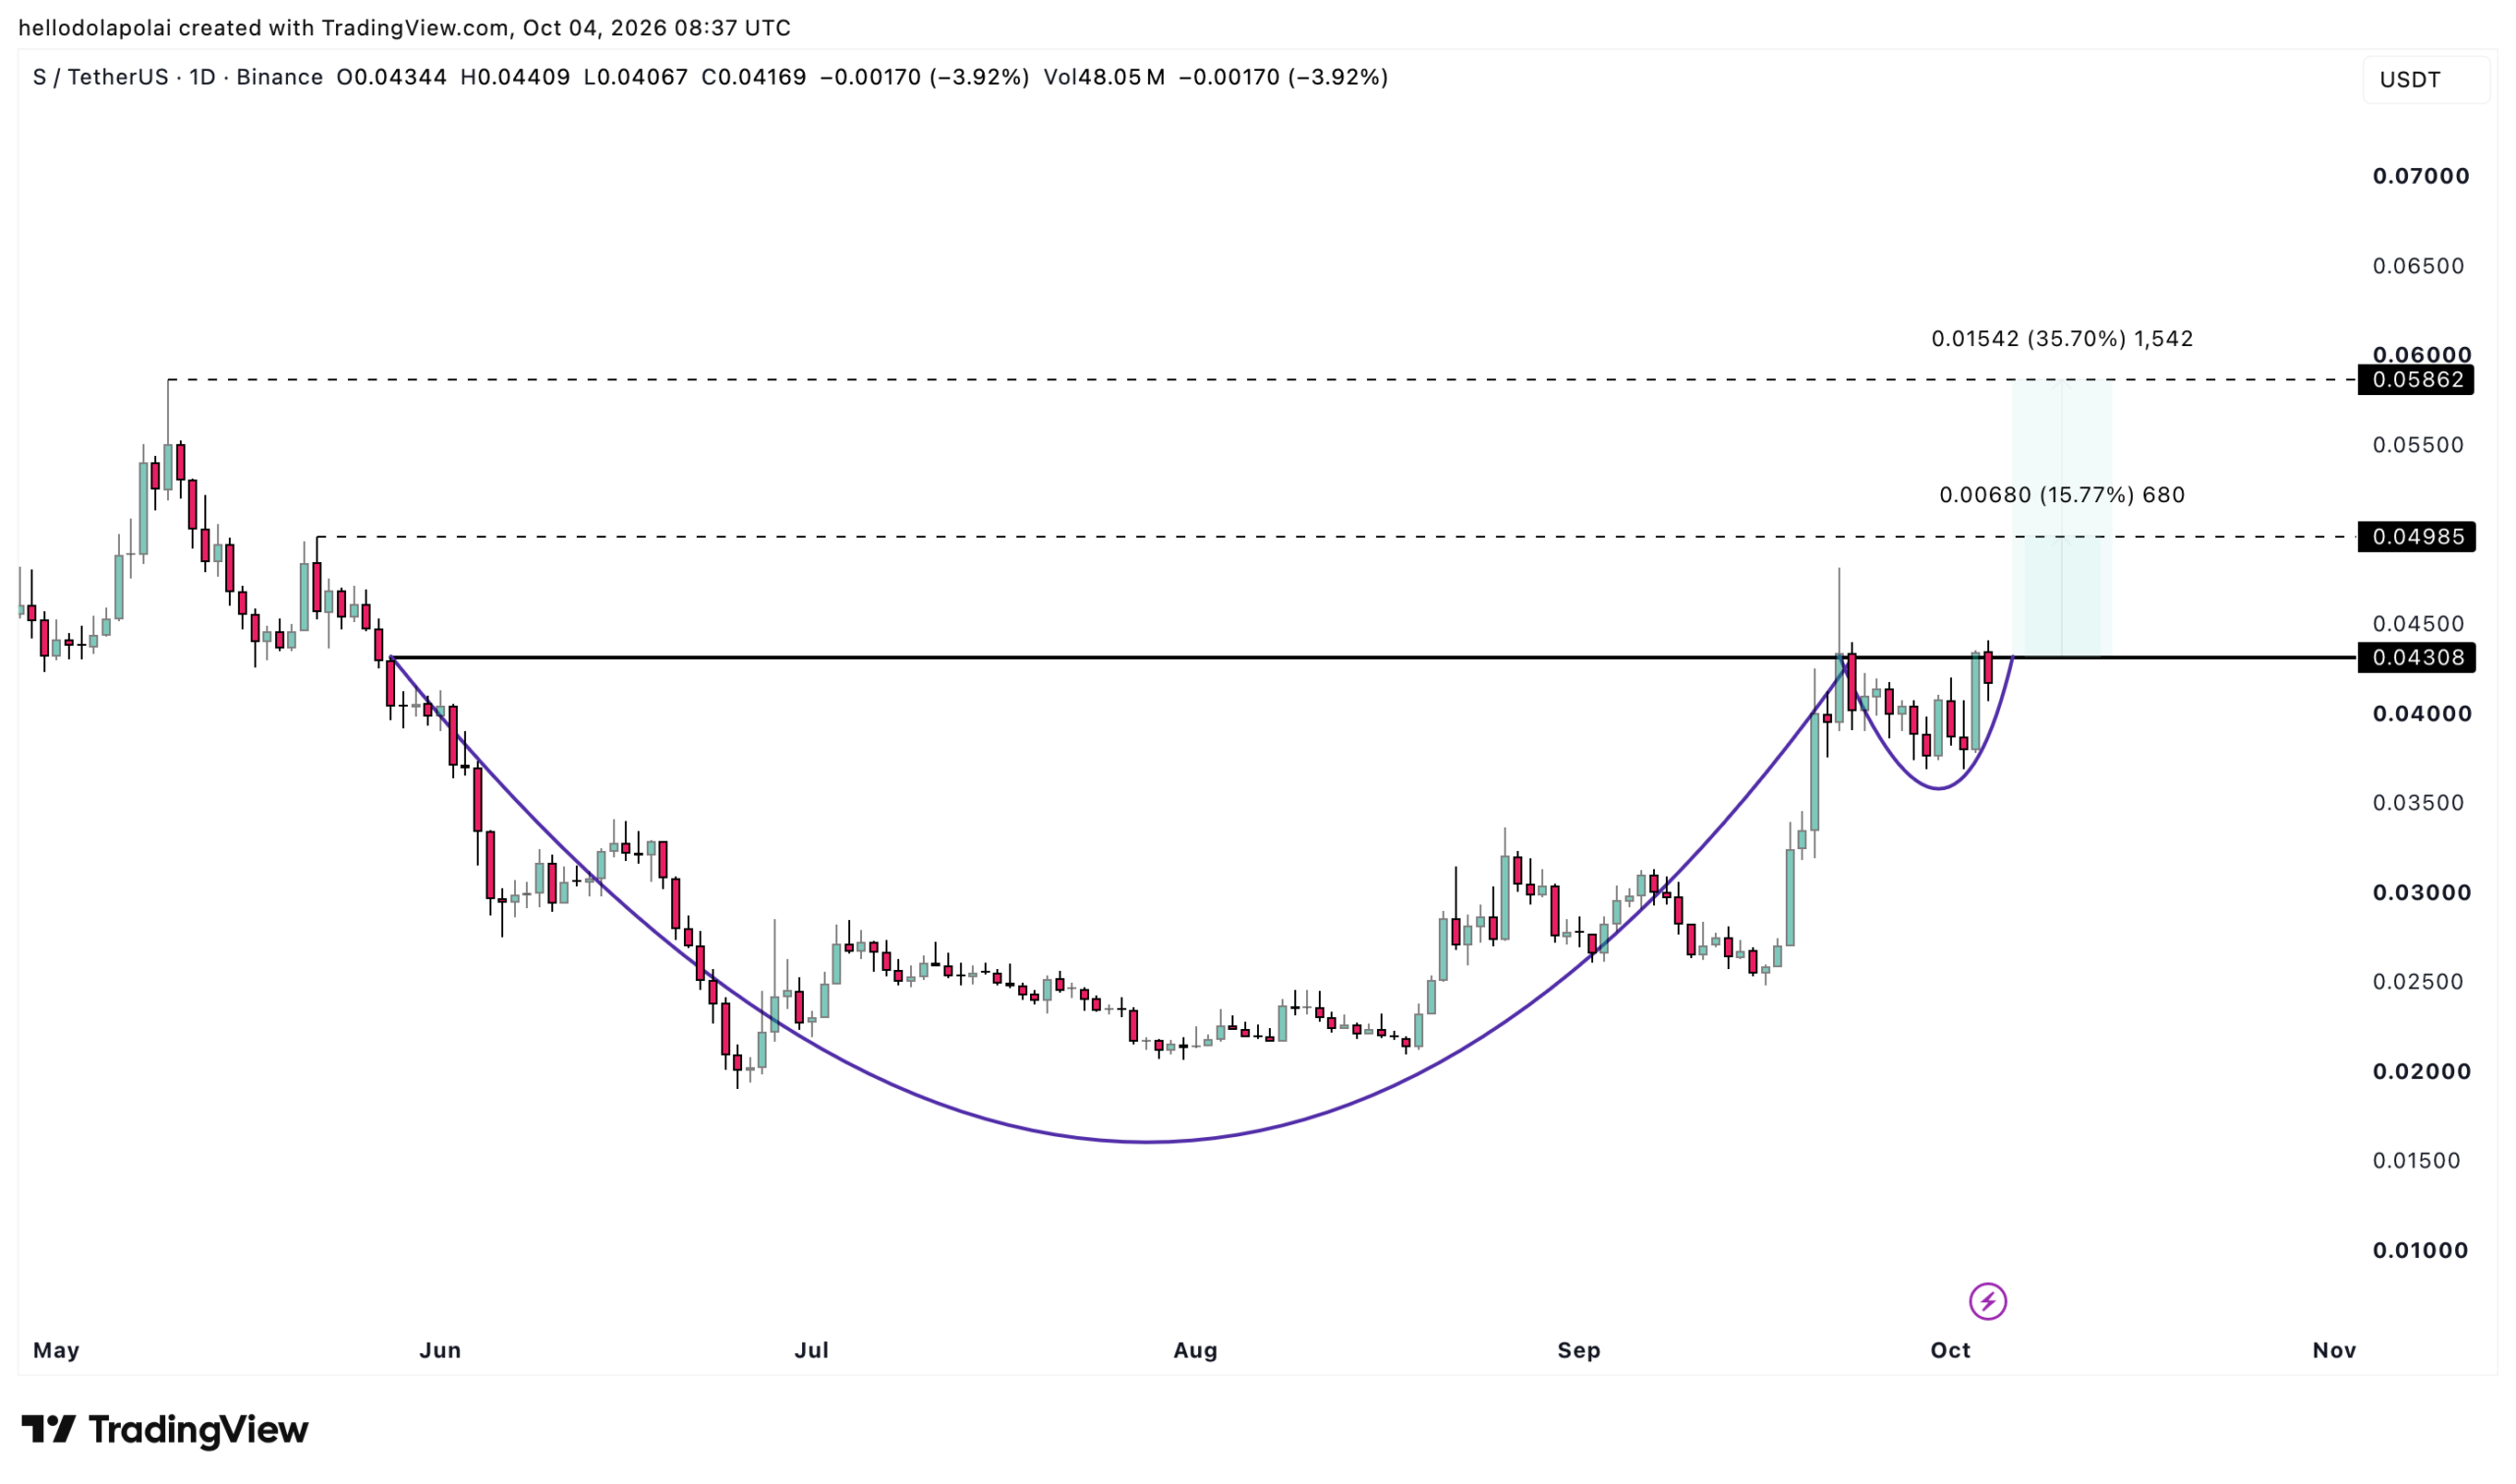
Task: Click the 0.01542 (35.70%) 1,542 measurement label
Action: point(2062,339)
